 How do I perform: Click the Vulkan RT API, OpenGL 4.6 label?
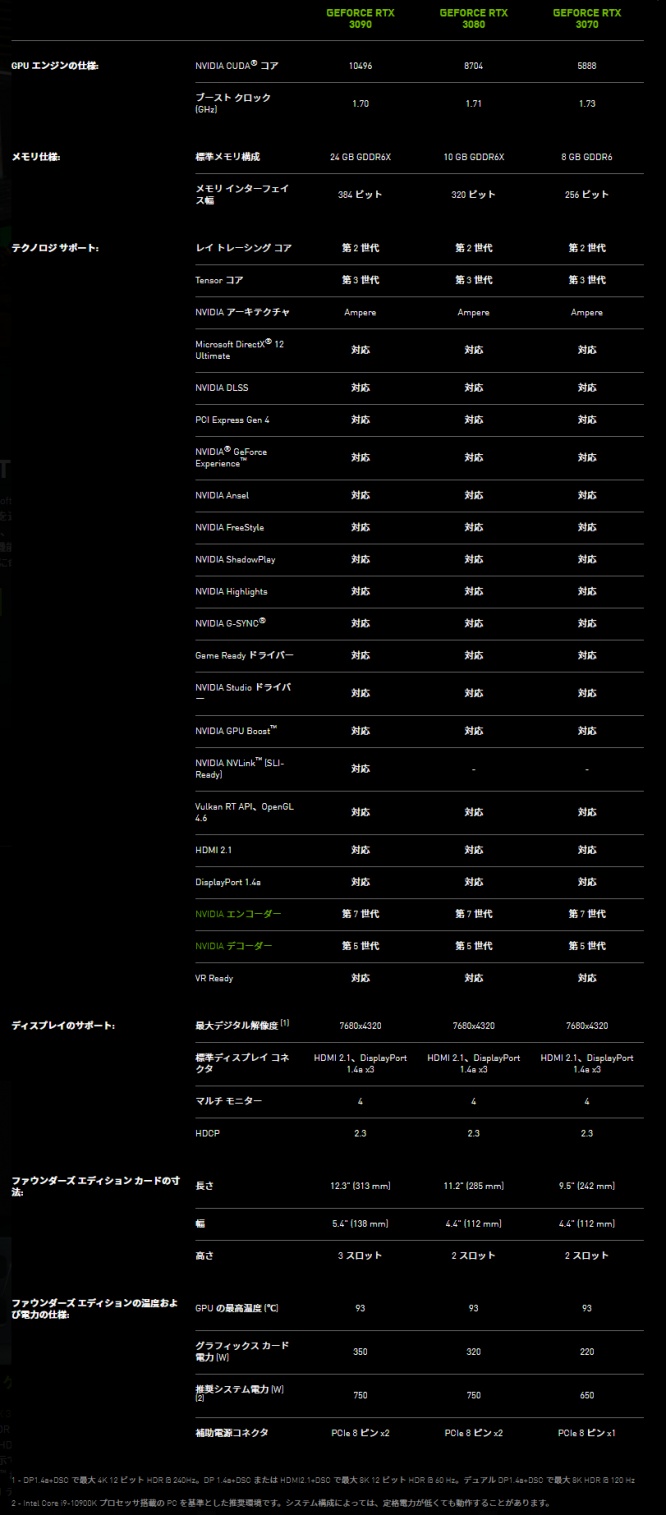[244, 811]
